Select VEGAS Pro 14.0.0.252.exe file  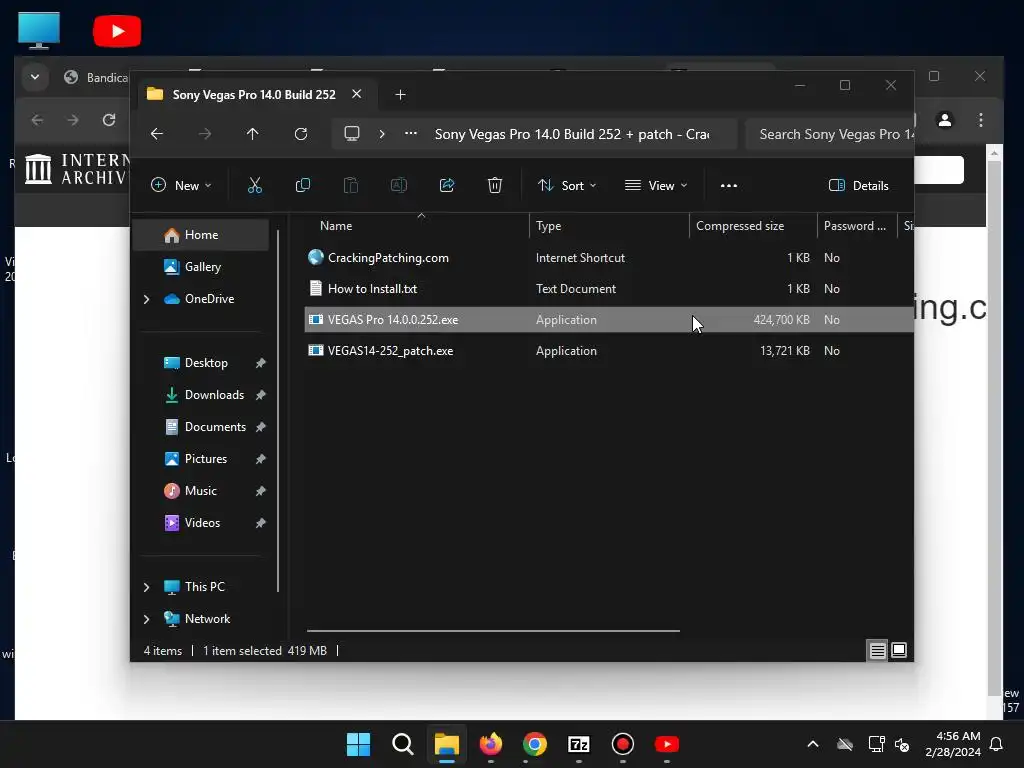pyautogui.click(x=609, y=319)
